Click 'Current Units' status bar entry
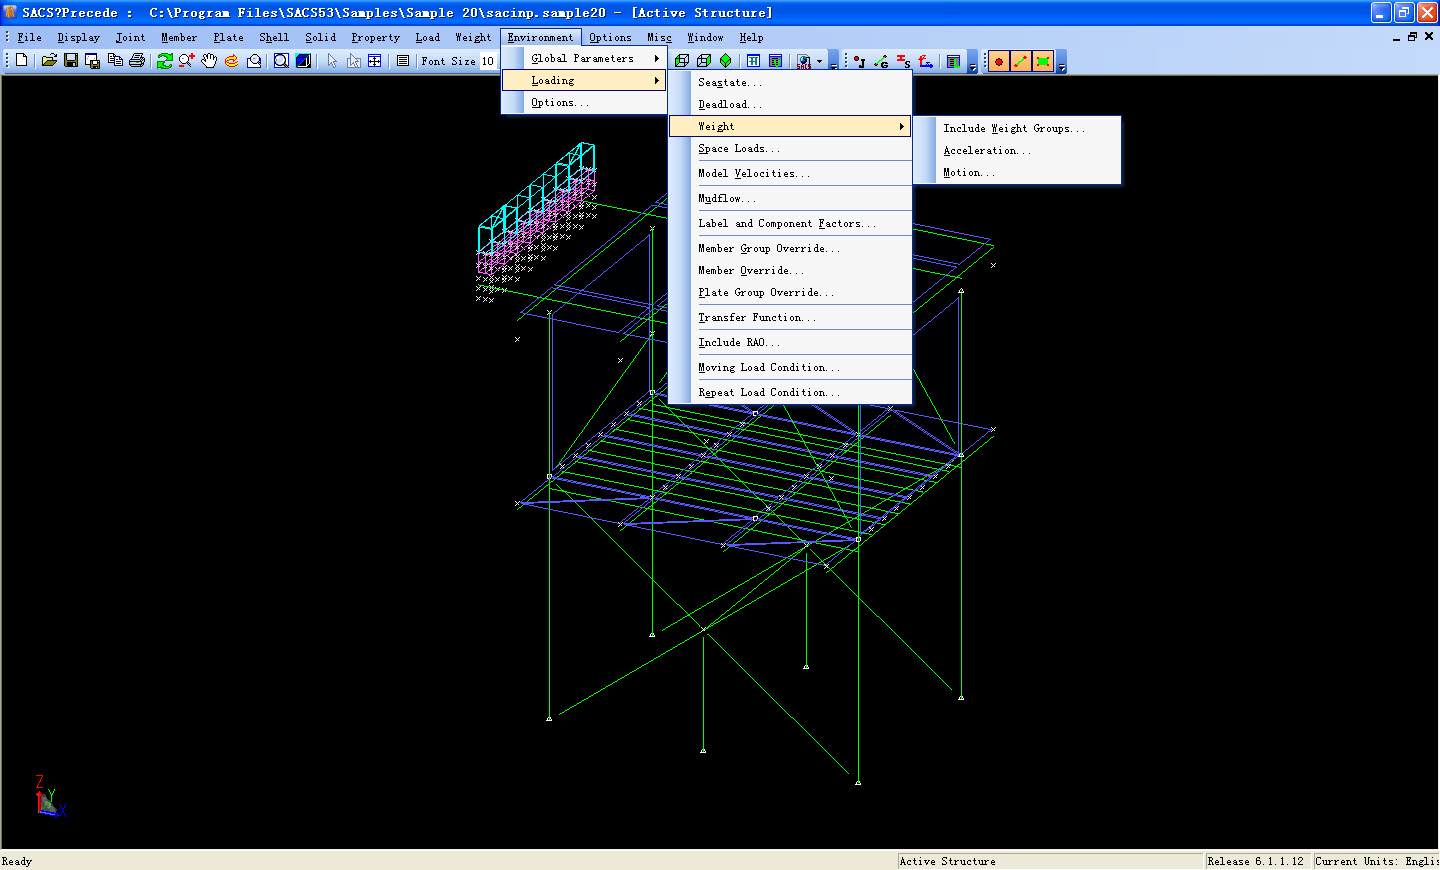1440x870 pixels. (x=1376, y=861)
